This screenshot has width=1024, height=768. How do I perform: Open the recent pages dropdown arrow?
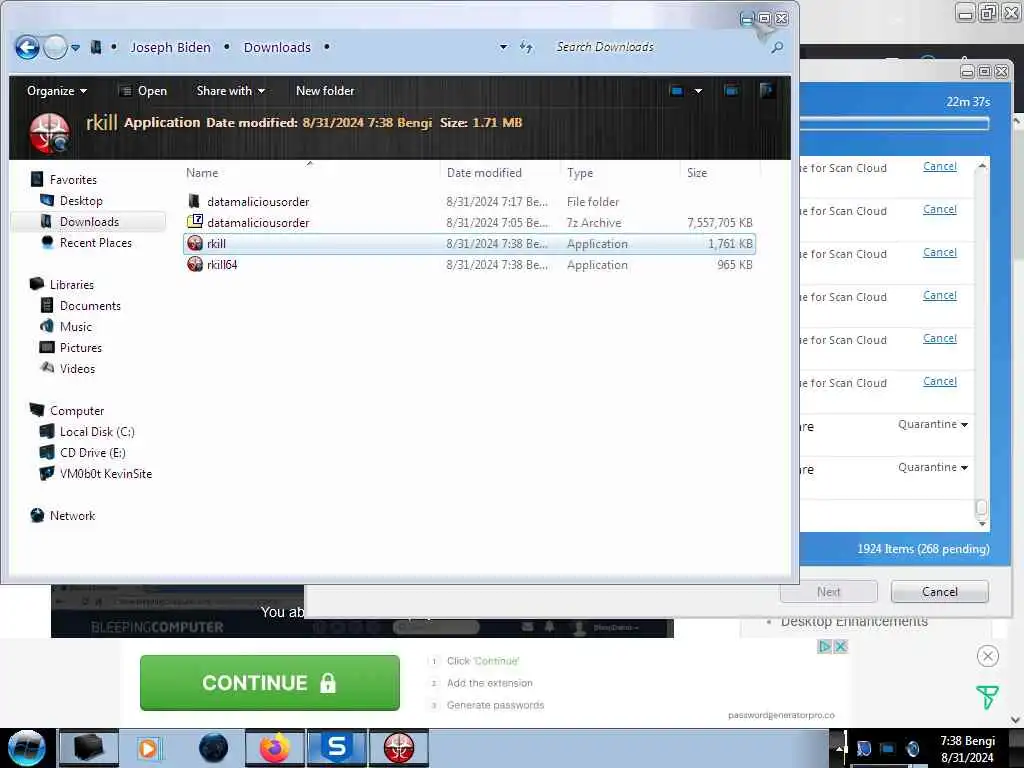[x=76, y=48]
